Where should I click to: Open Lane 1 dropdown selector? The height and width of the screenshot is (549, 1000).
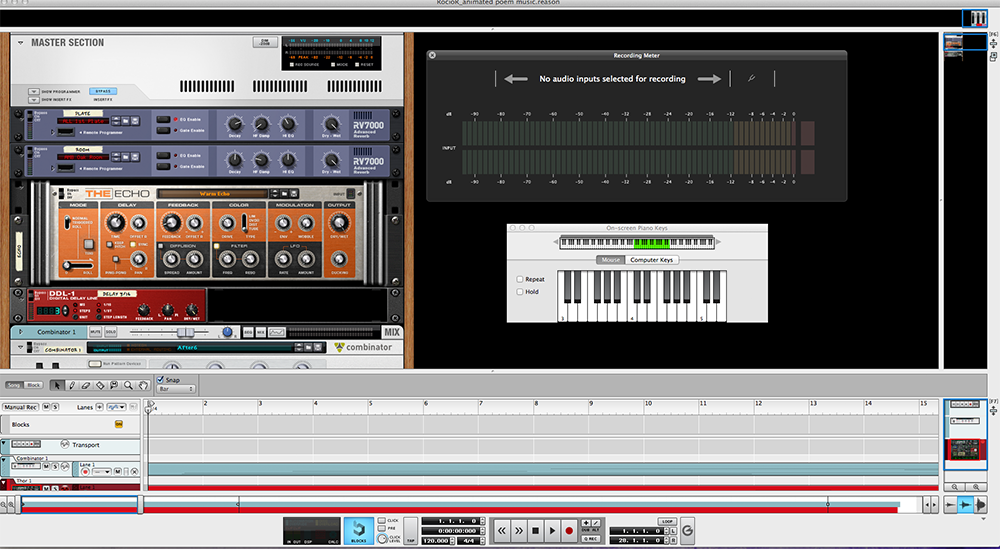[101, 472]
